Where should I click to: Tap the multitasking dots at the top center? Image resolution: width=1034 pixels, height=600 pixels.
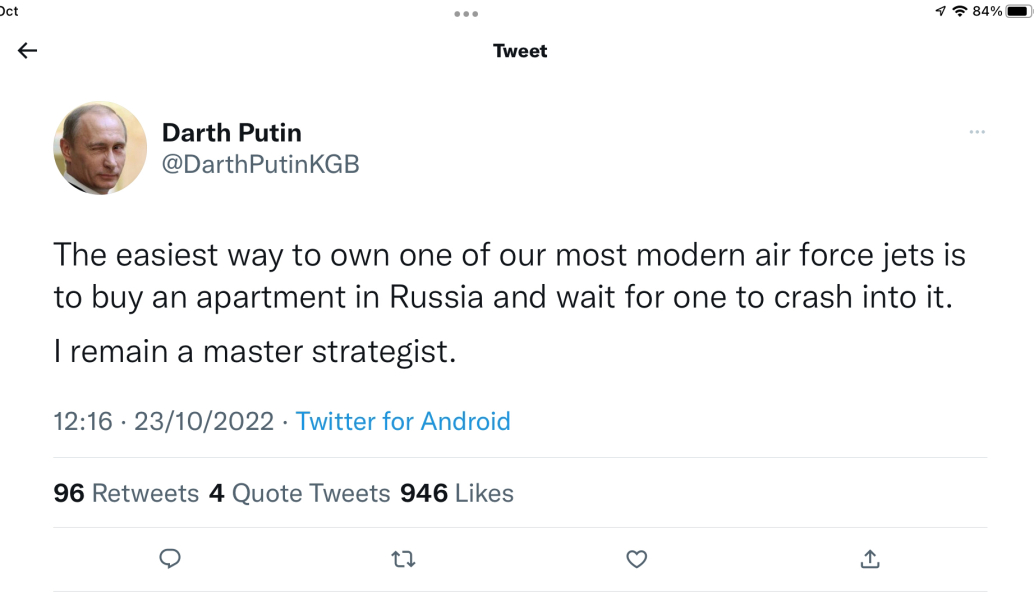[x=466, y=14]
